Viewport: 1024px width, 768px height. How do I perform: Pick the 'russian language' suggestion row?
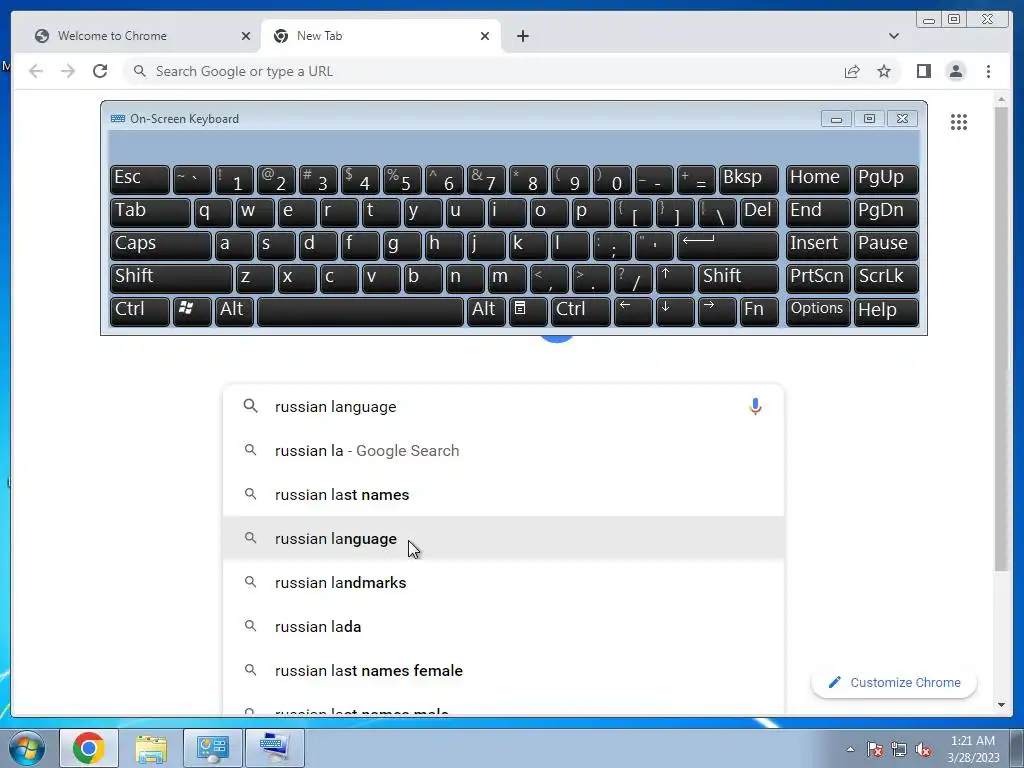pyautogui.click(x=503, y=538)
